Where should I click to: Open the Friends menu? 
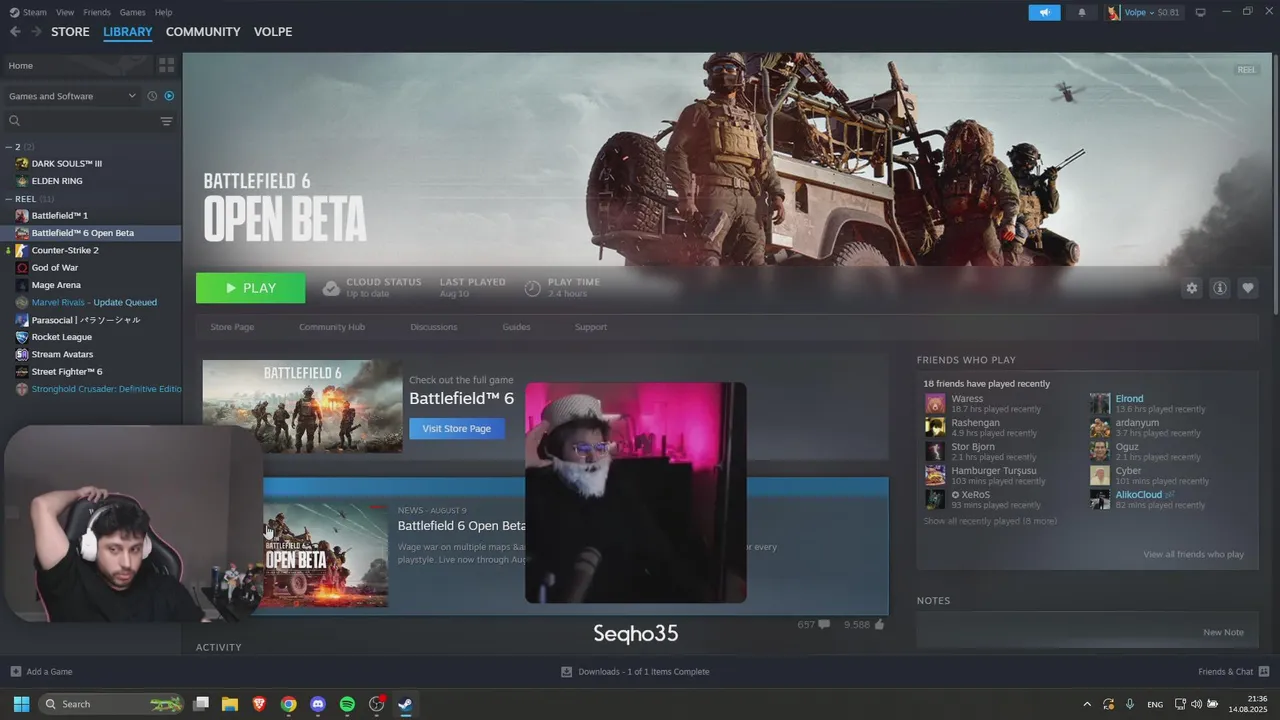coord(97,12)
